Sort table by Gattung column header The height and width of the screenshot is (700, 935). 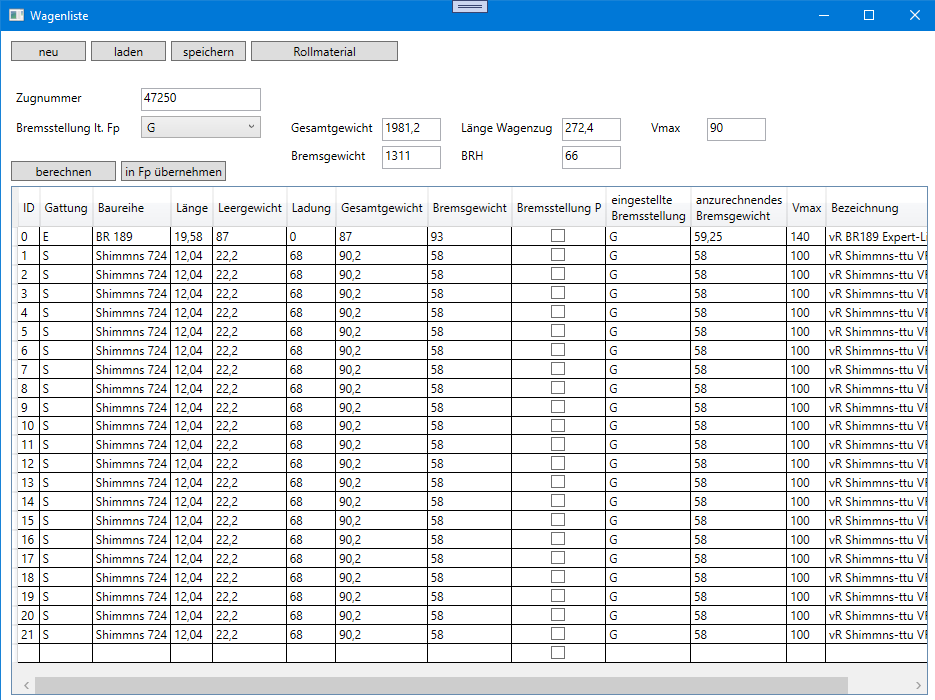66,208
